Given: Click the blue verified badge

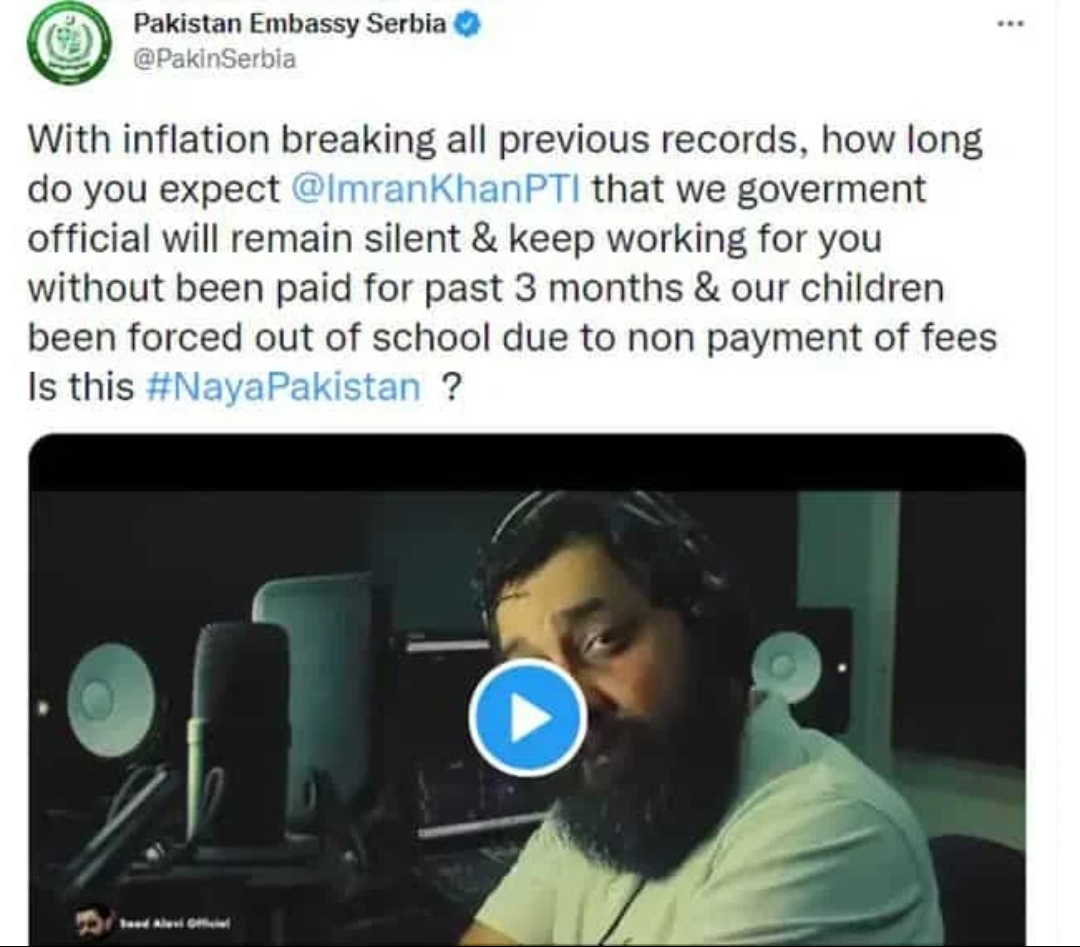Looking at the screenshot, I should 468,25.
